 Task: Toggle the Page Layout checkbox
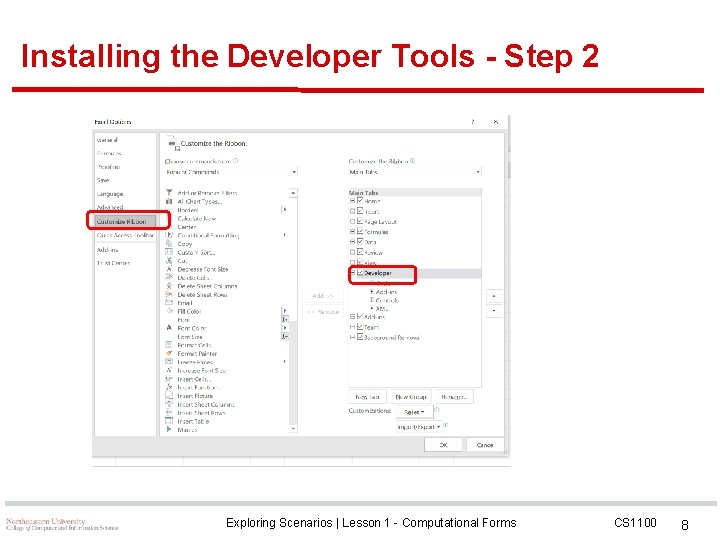point(360,221)
